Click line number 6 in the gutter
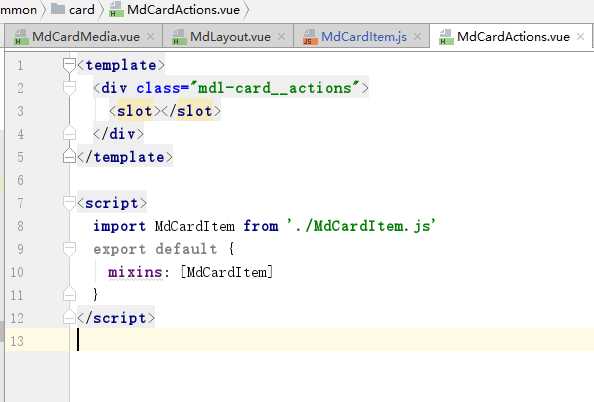 coord(20,180)
